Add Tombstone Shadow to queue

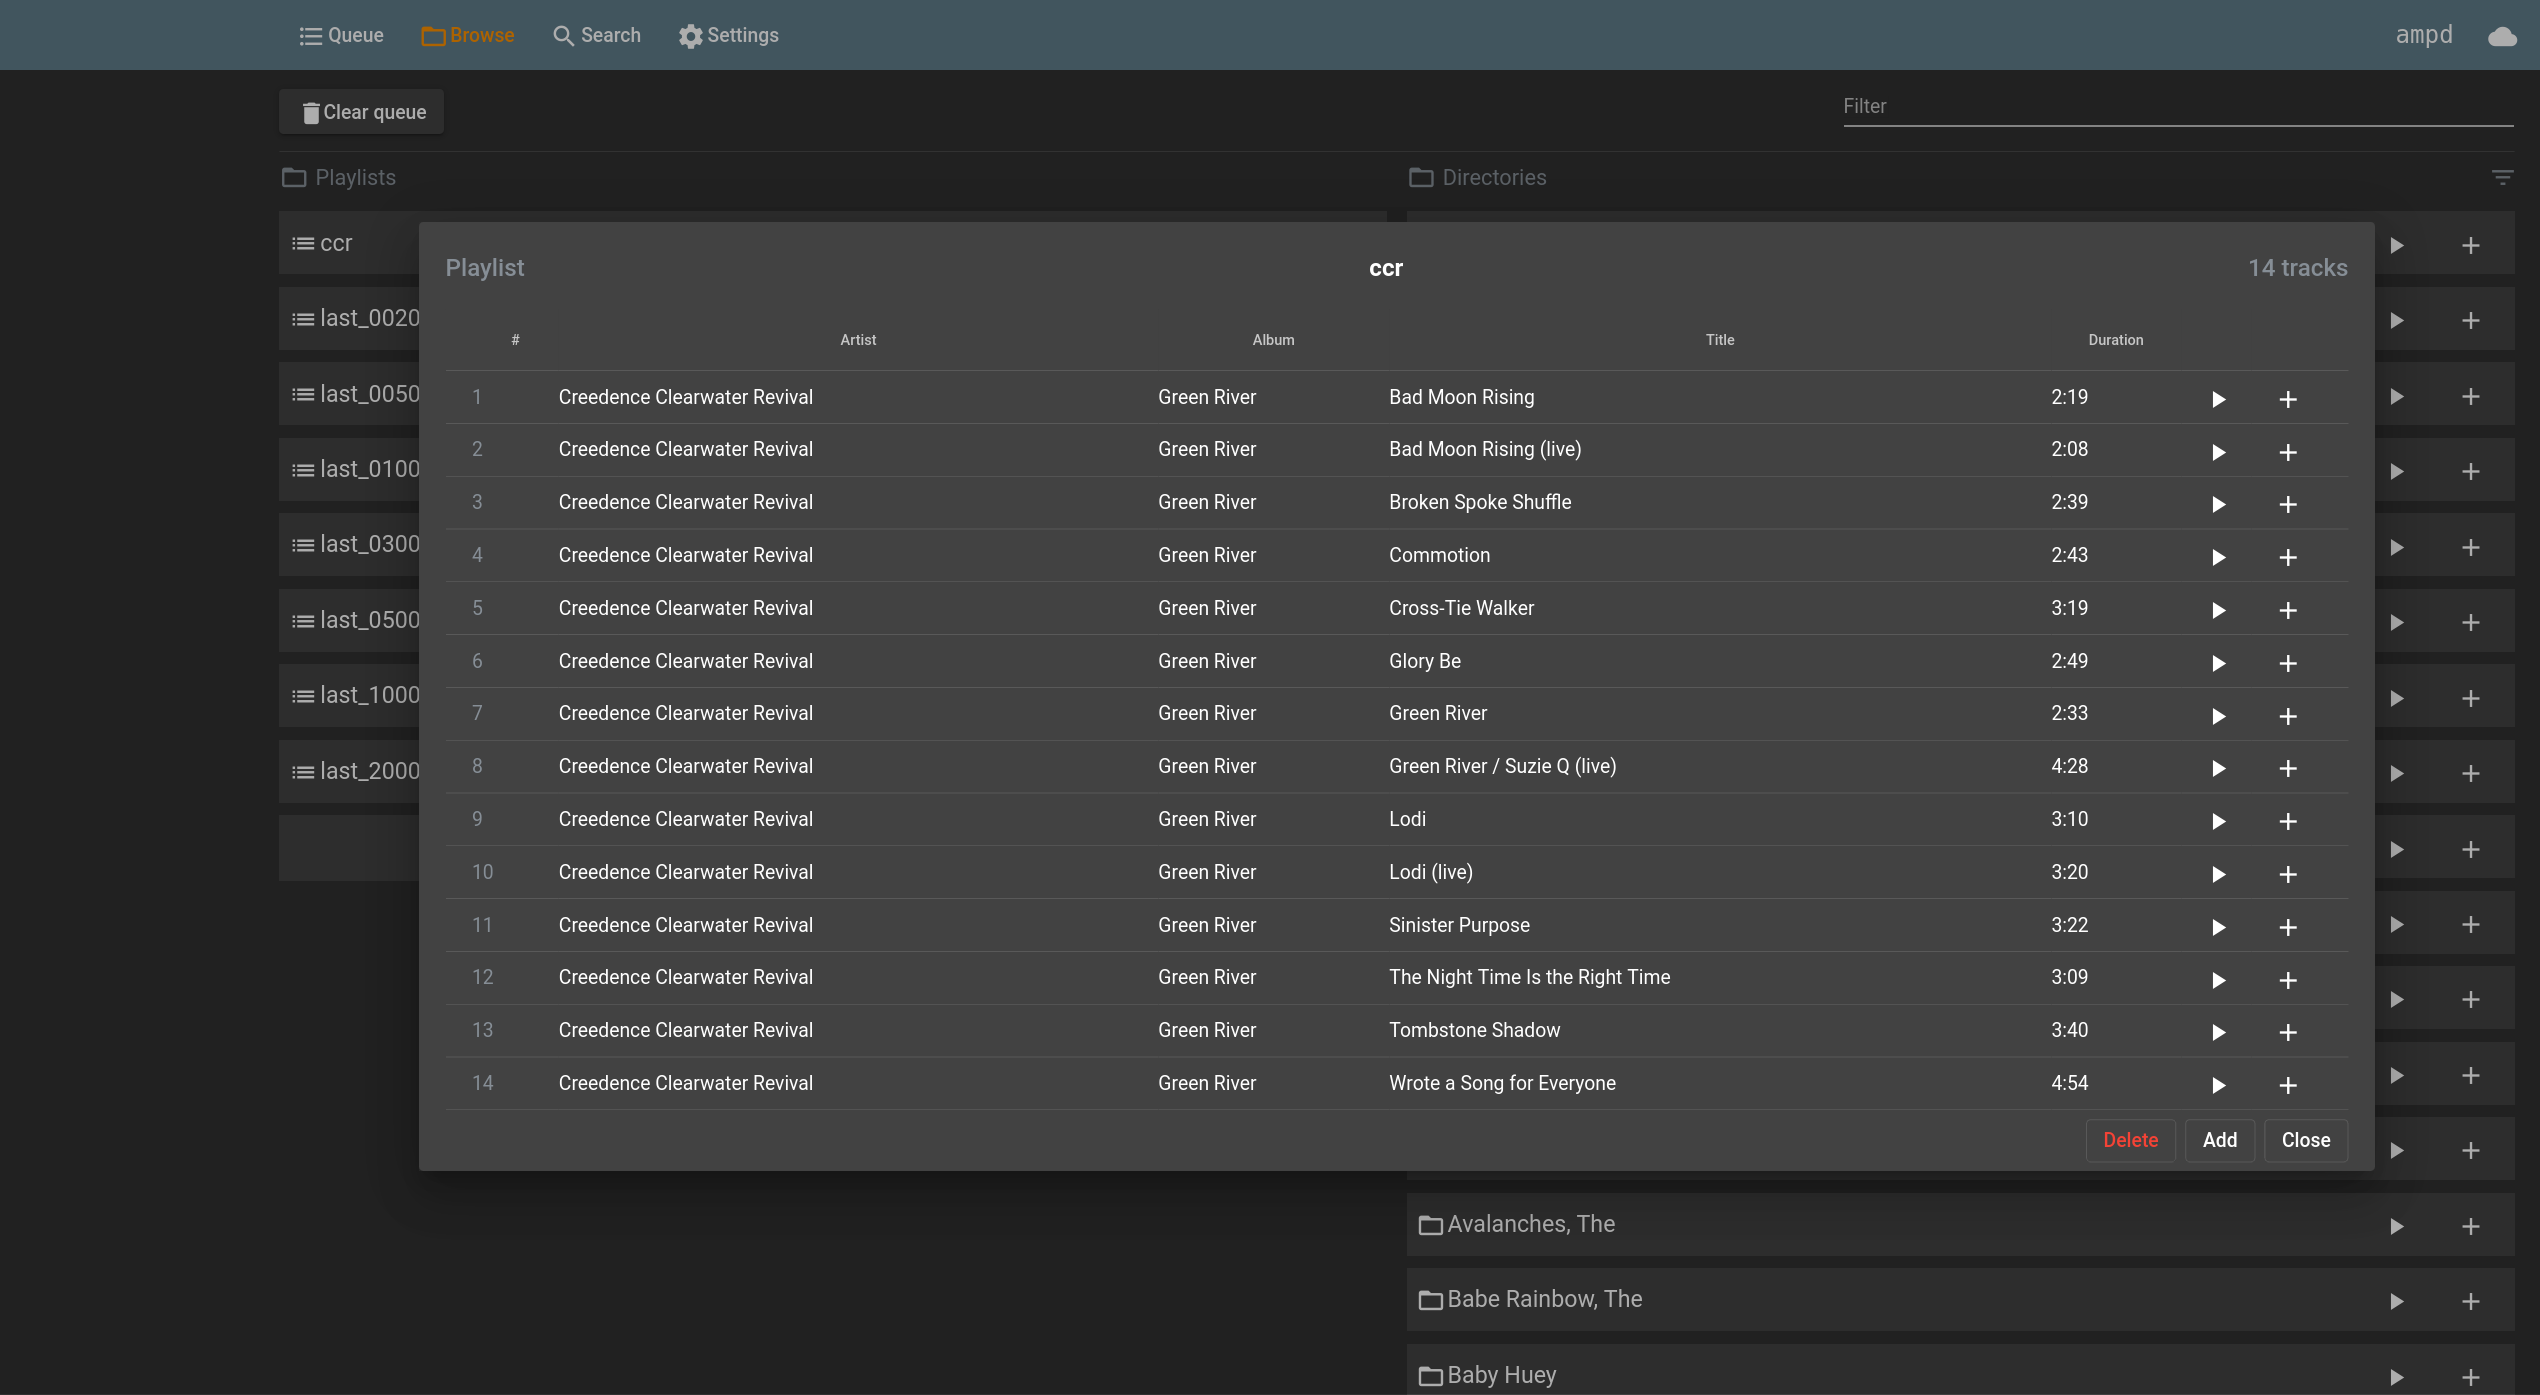click(x=2288, y=1032)
